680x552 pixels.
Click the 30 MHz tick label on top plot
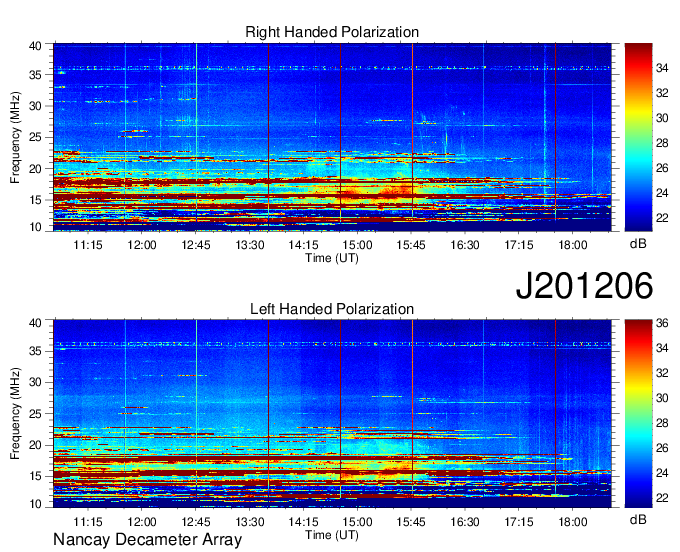tap(36, 107)
